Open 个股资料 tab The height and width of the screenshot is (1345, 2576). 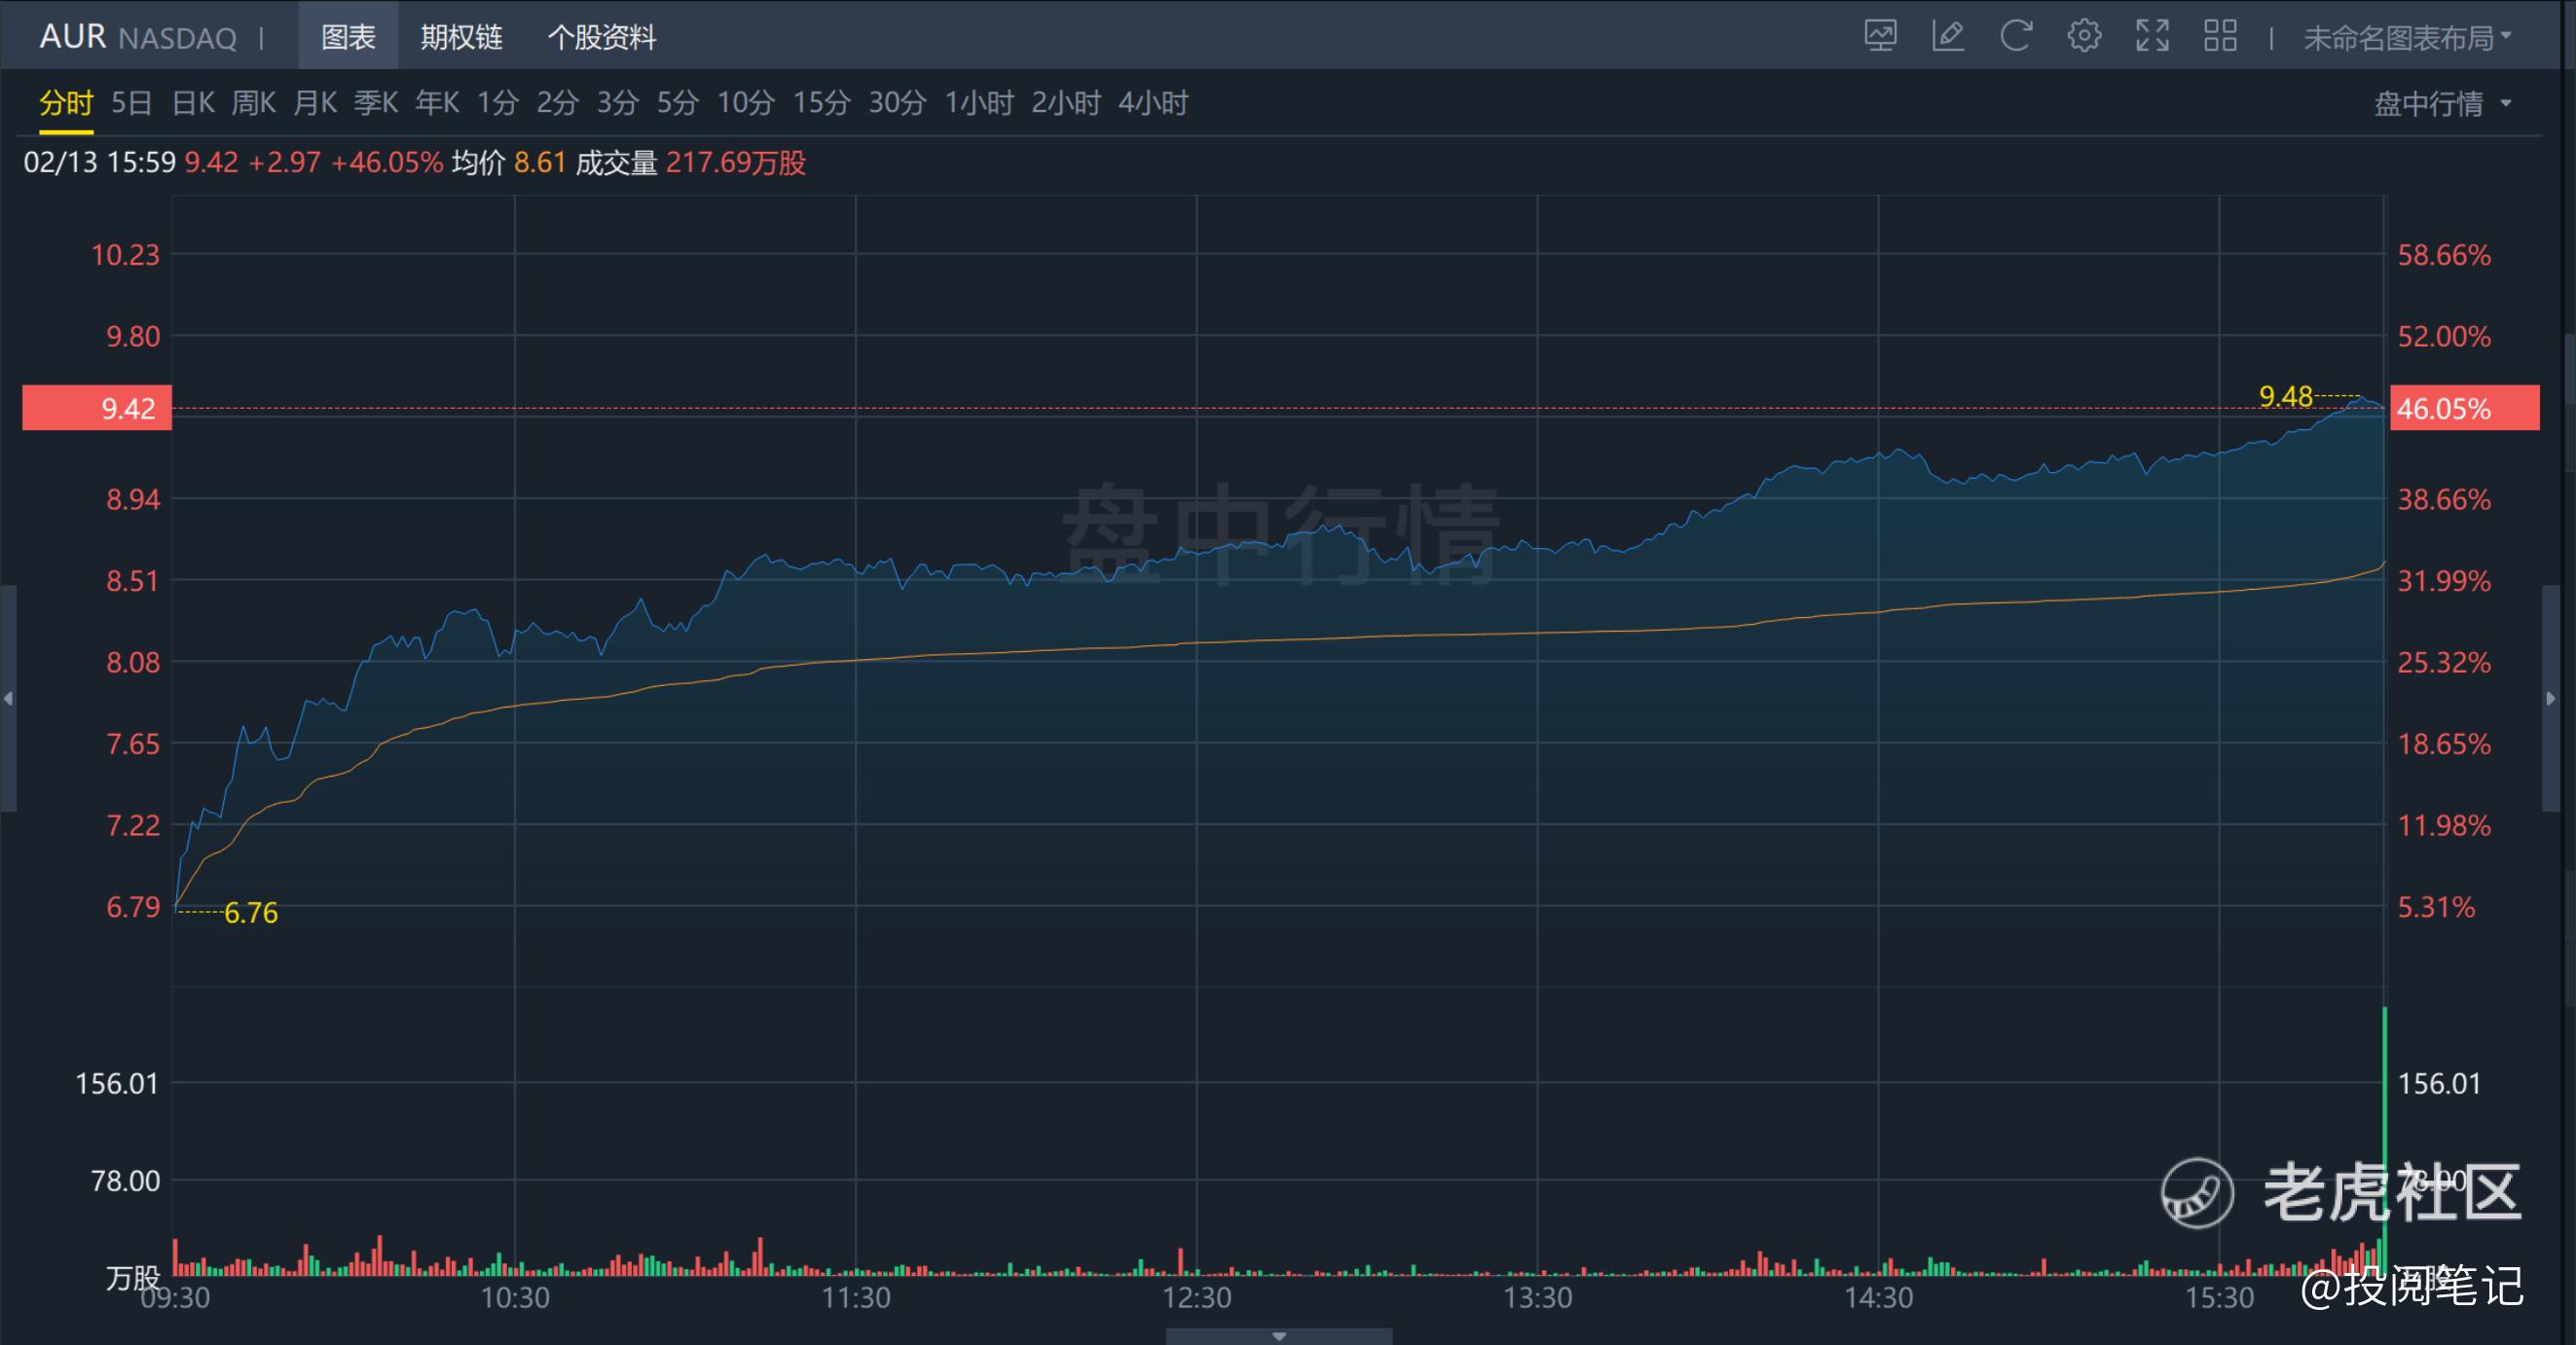[x=602, y=38]
